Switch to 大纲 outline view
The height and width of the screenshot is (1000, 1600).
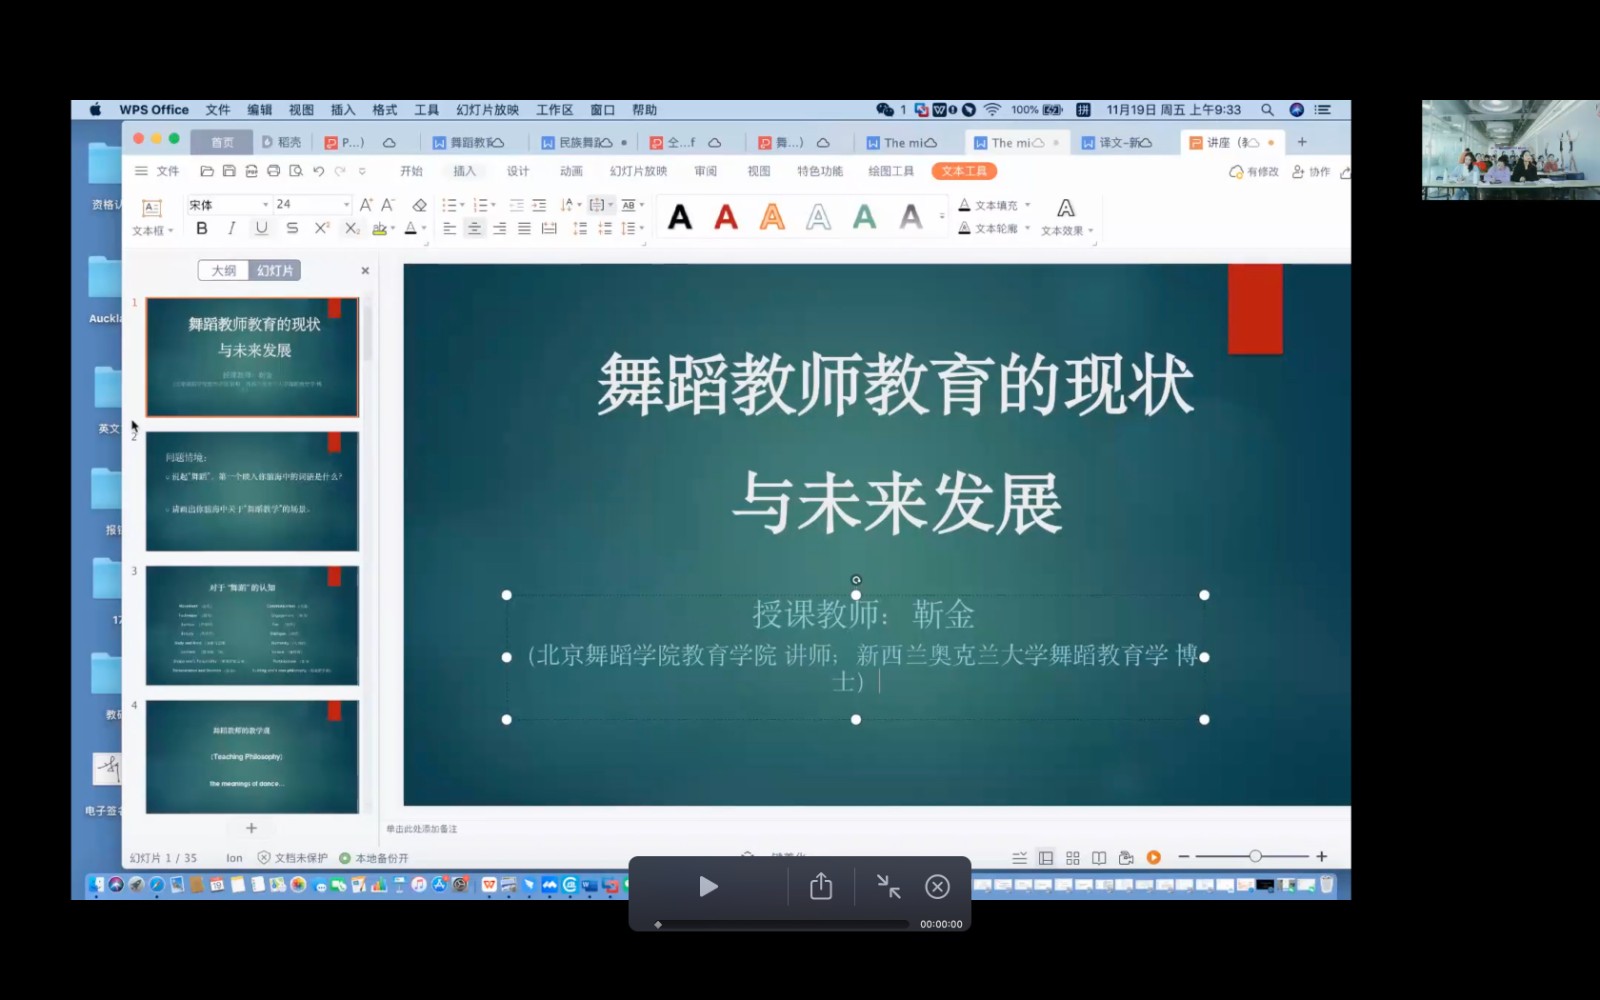[x=223, y=270]
